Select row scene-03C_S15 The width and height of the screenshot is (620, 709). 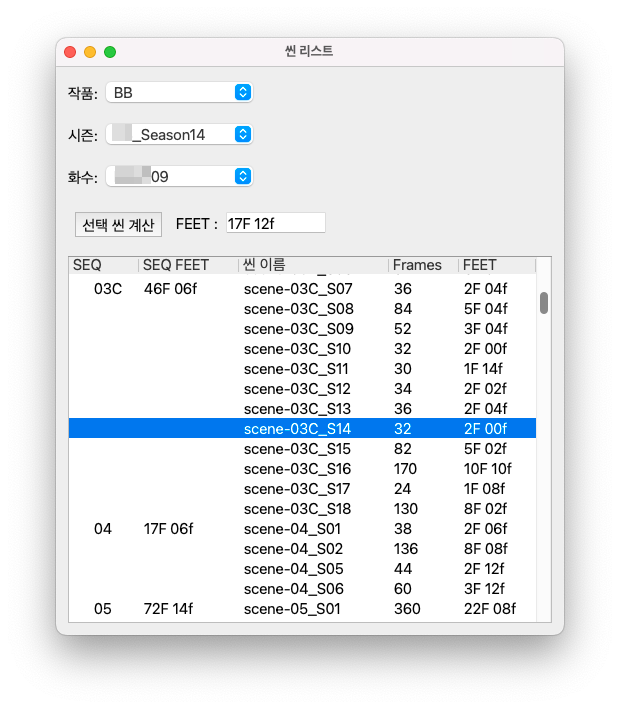pos(302,449)
